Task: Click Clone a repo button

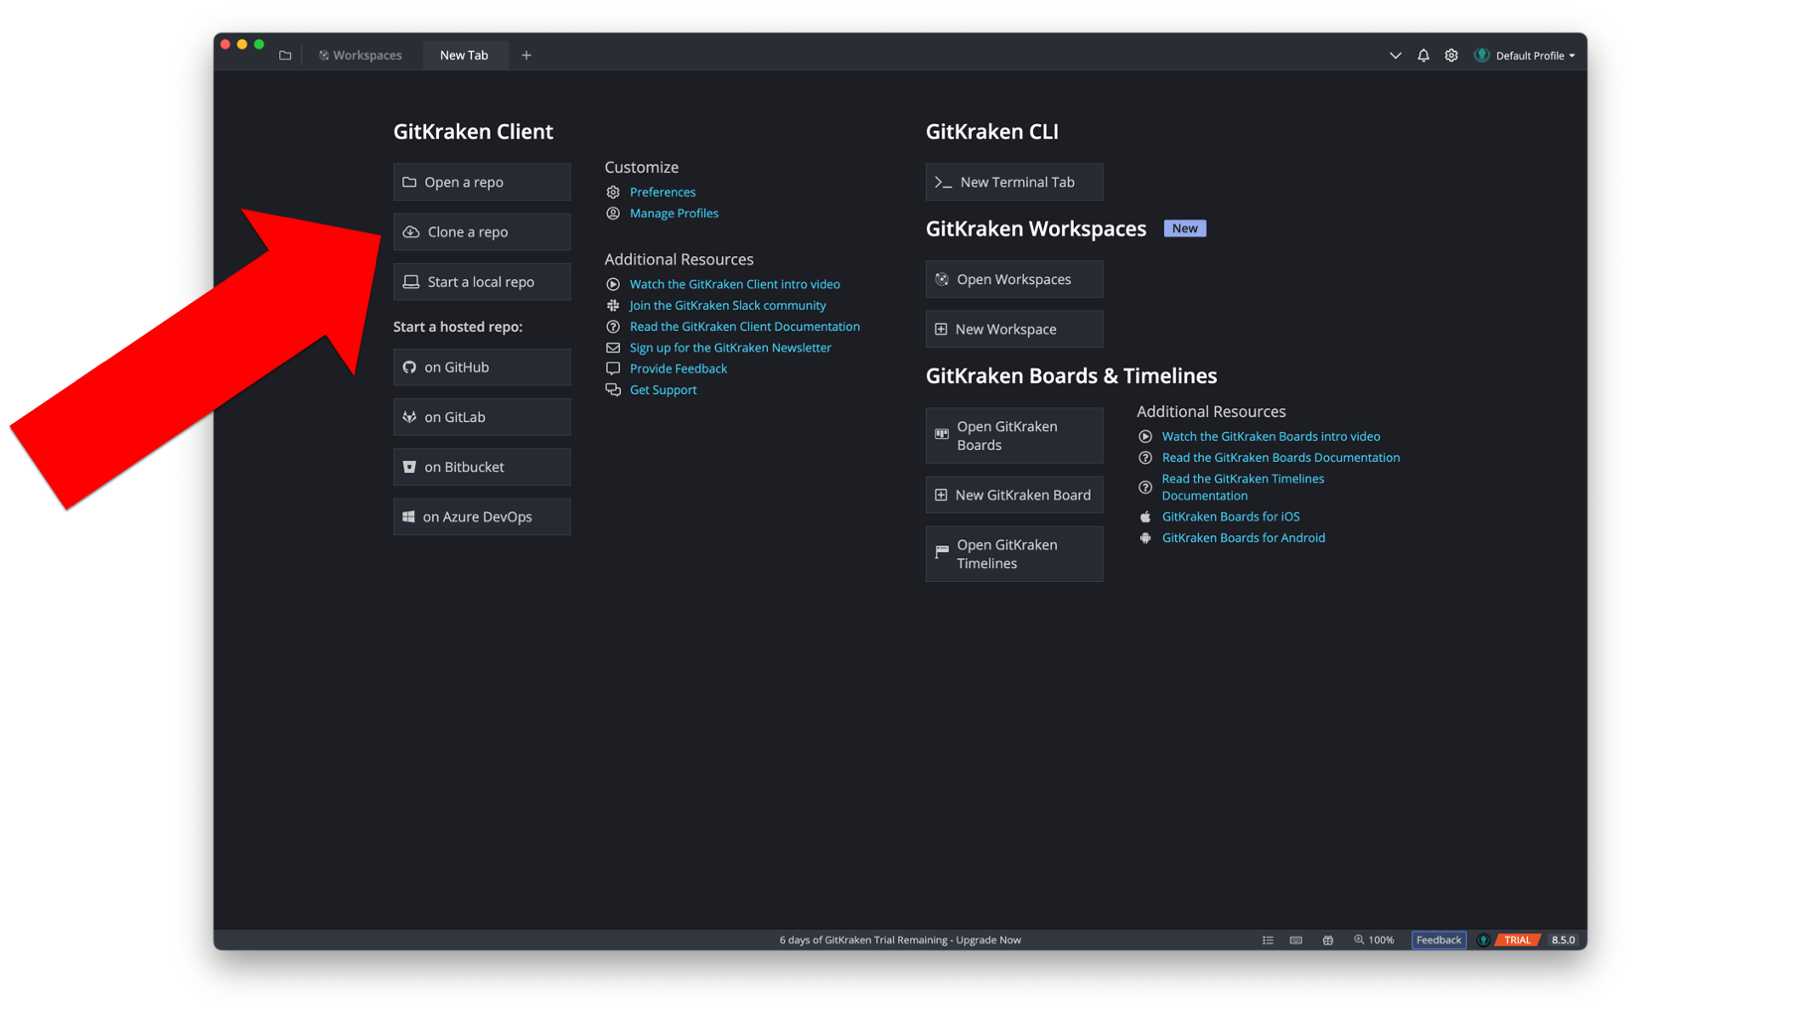Action: pos(482,232)
